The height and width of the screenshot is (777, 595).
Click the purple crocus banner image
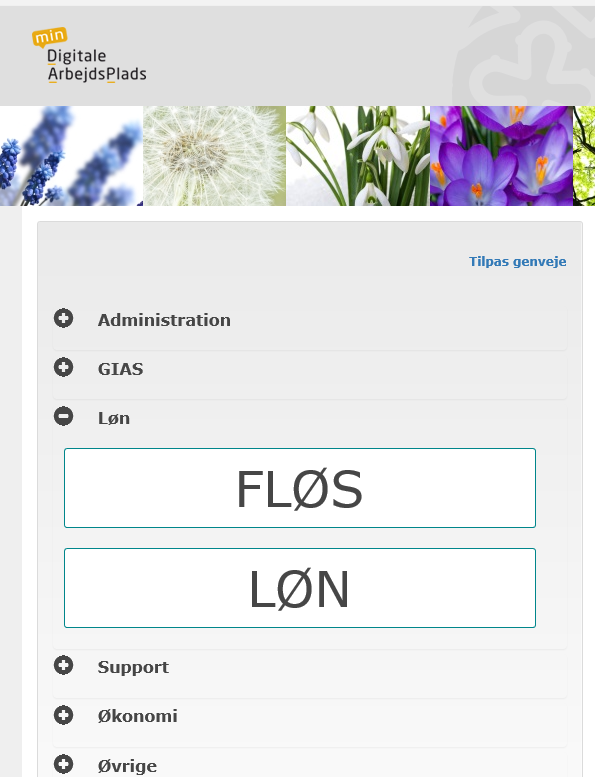[x=501, y=156]
